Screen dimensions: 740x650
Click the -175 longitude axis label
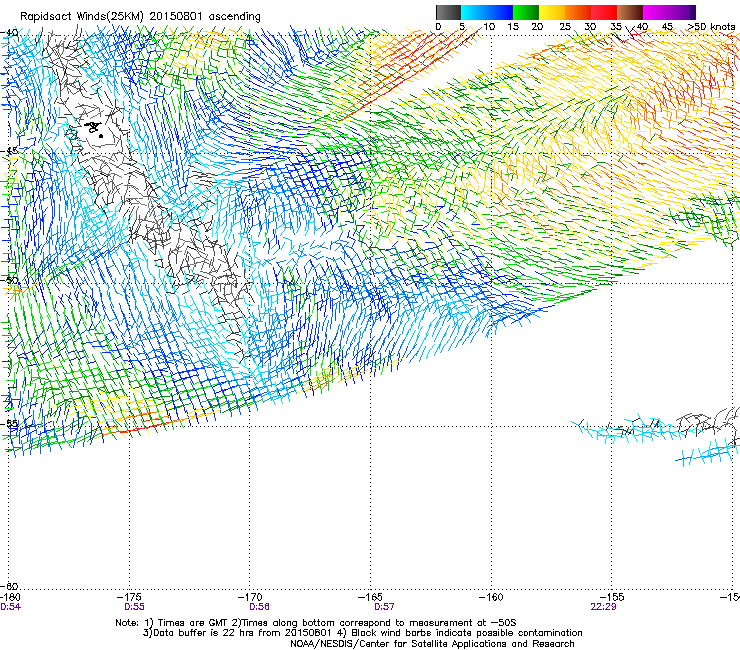point(129,597)
